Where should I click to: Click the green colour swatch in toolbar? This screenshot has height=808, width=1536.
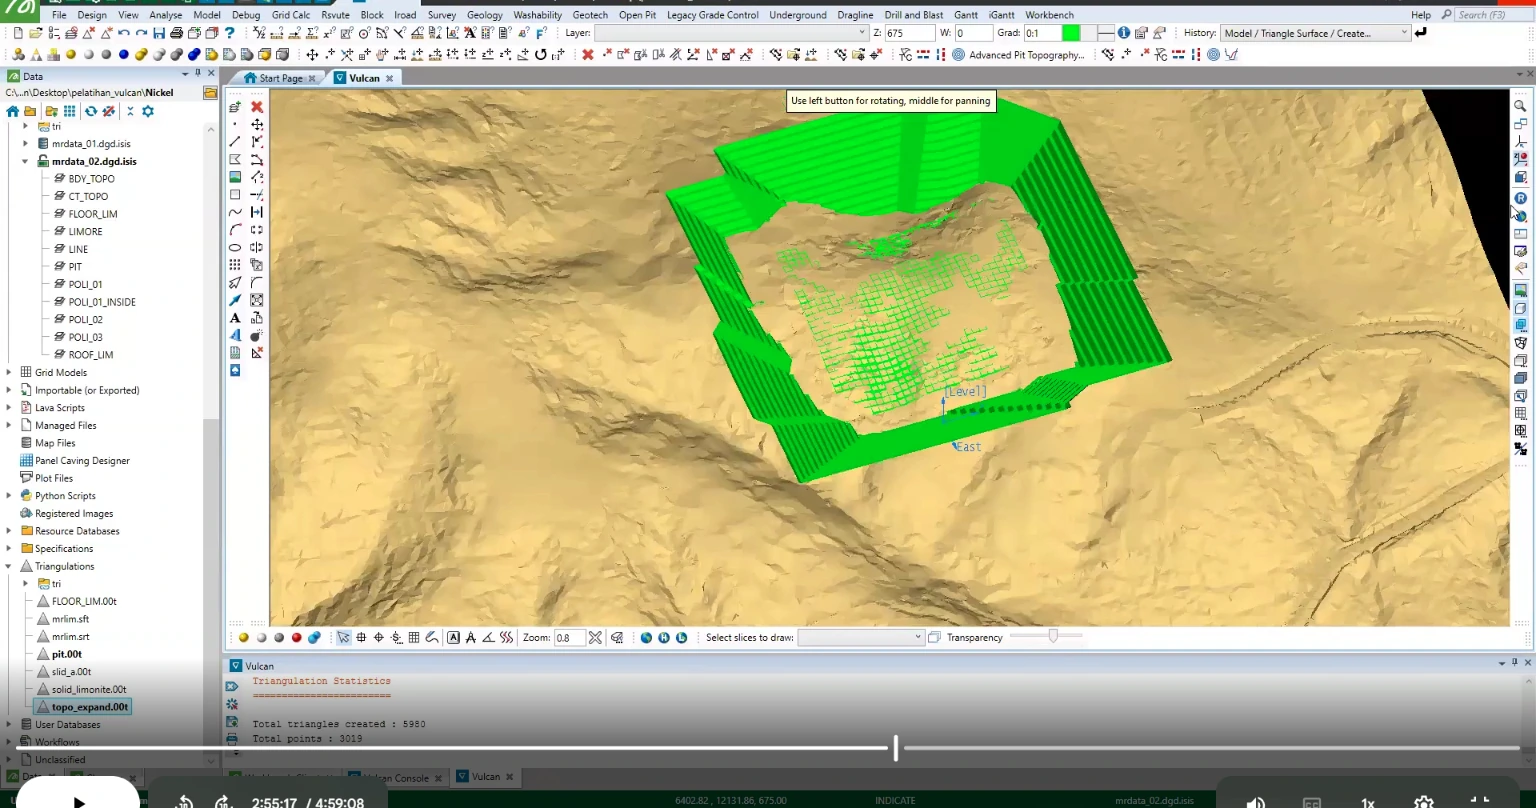[x=1071, y=33]
